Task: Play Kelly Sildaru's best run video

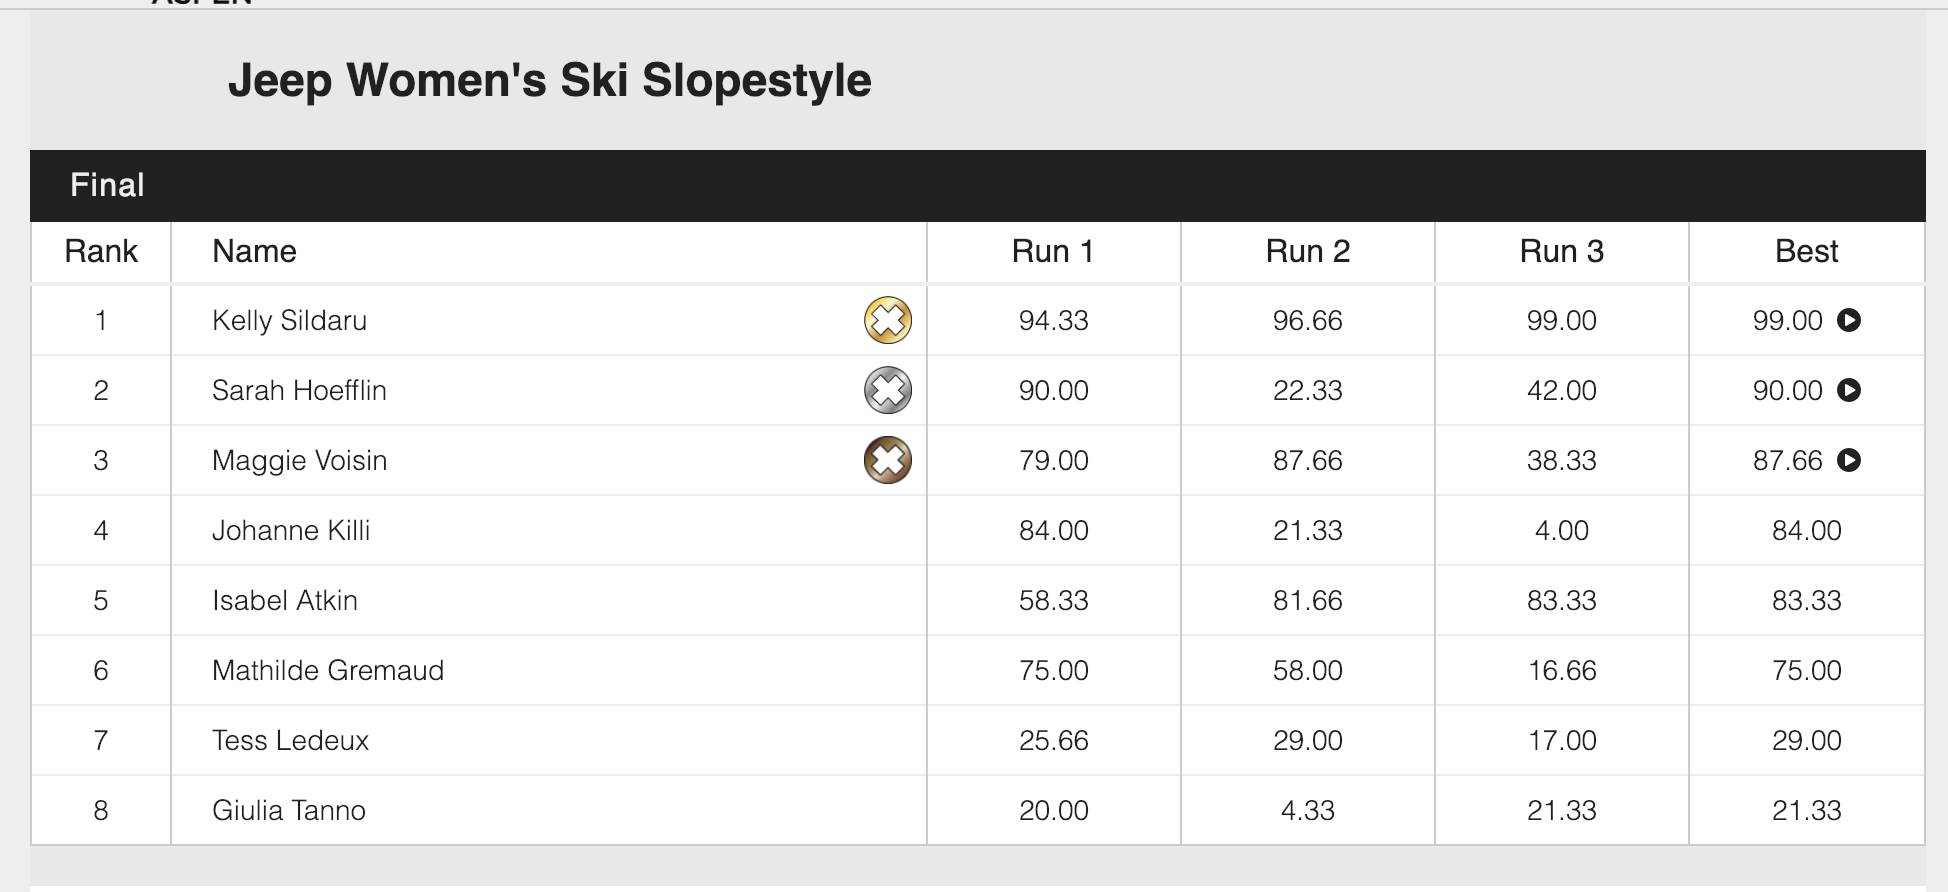Action: click(1849, 320)
